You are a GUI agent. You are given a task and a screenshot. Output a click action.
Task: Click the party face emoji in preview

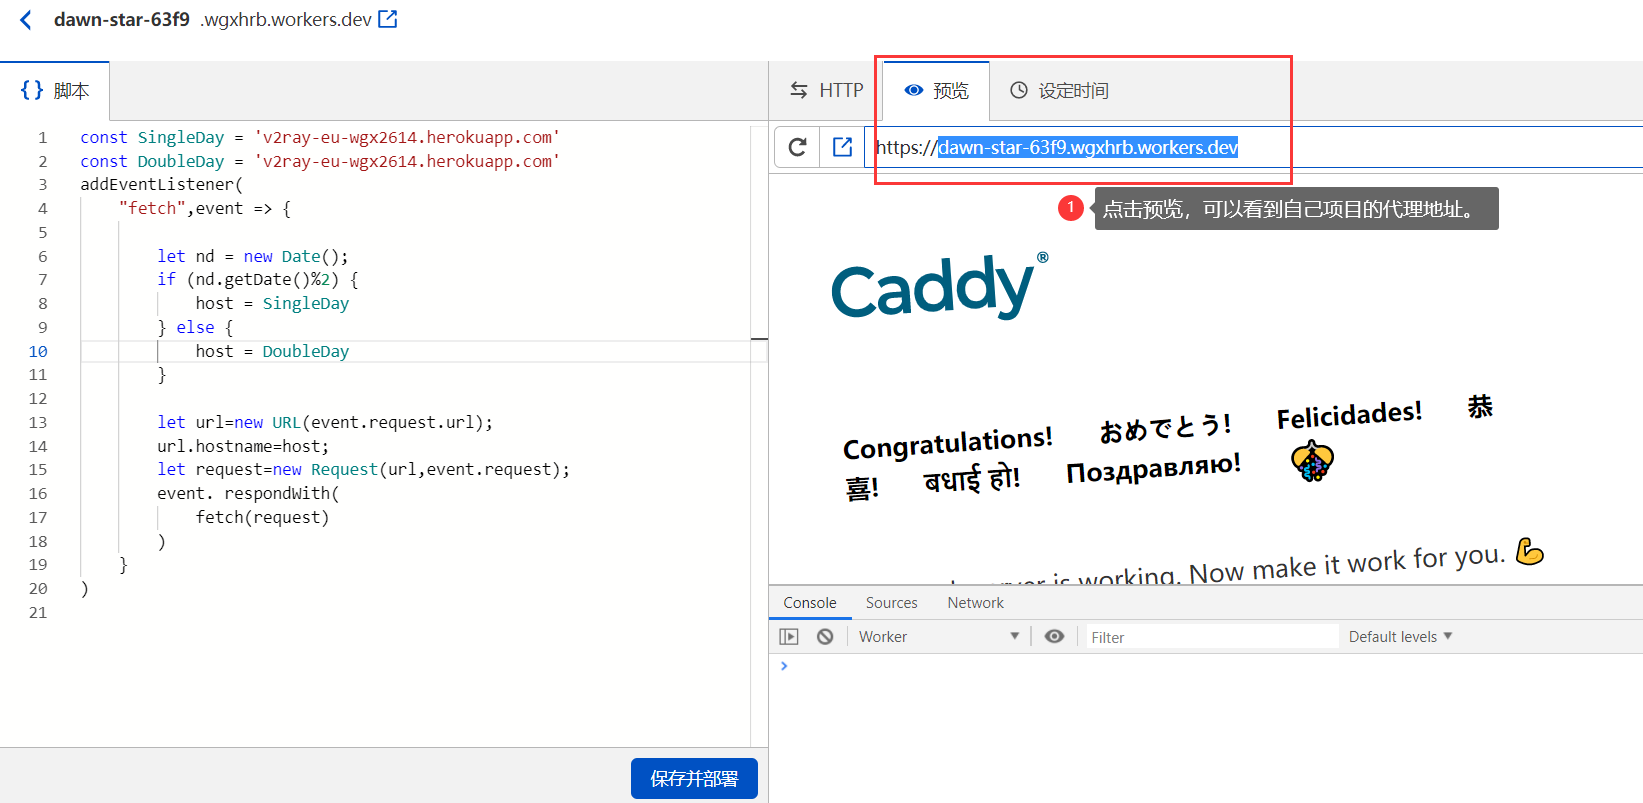[x=1312, y=461]
